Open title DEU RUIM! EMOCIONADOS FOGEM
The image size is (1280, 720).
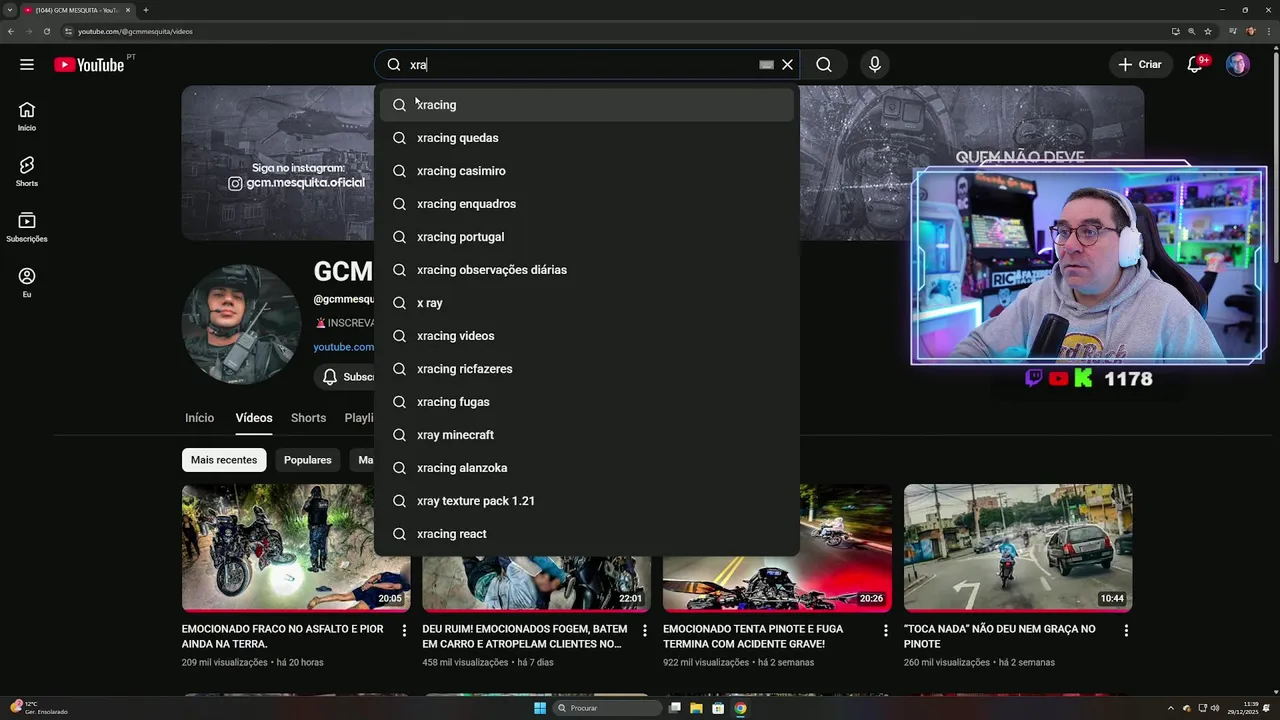(525, 636)
